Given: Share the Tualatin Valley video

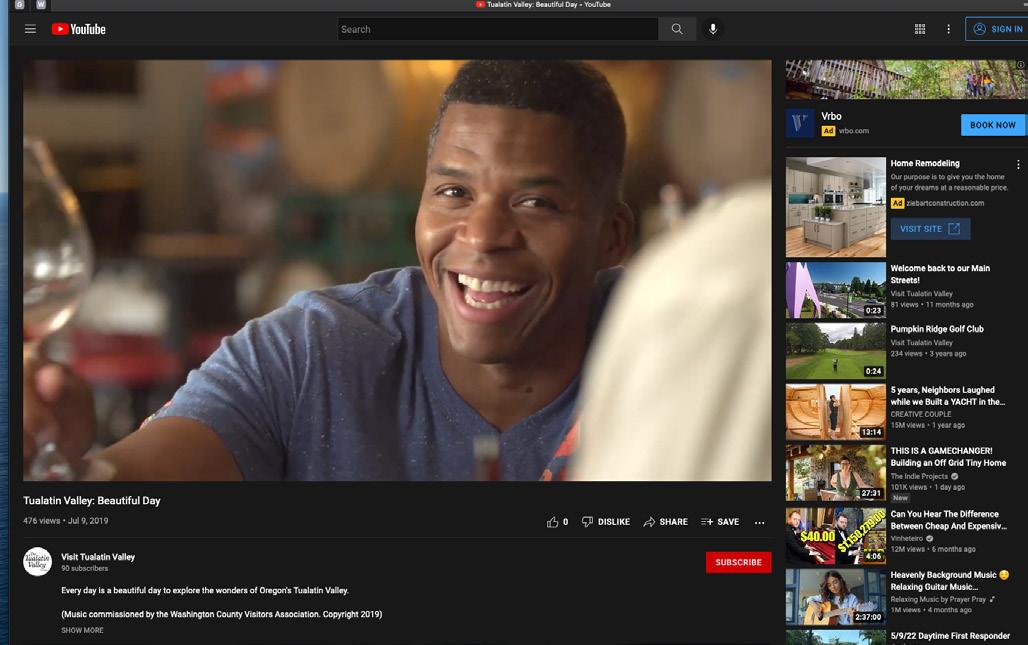Looking at the screenshot, I should click(x=665, y=522).
